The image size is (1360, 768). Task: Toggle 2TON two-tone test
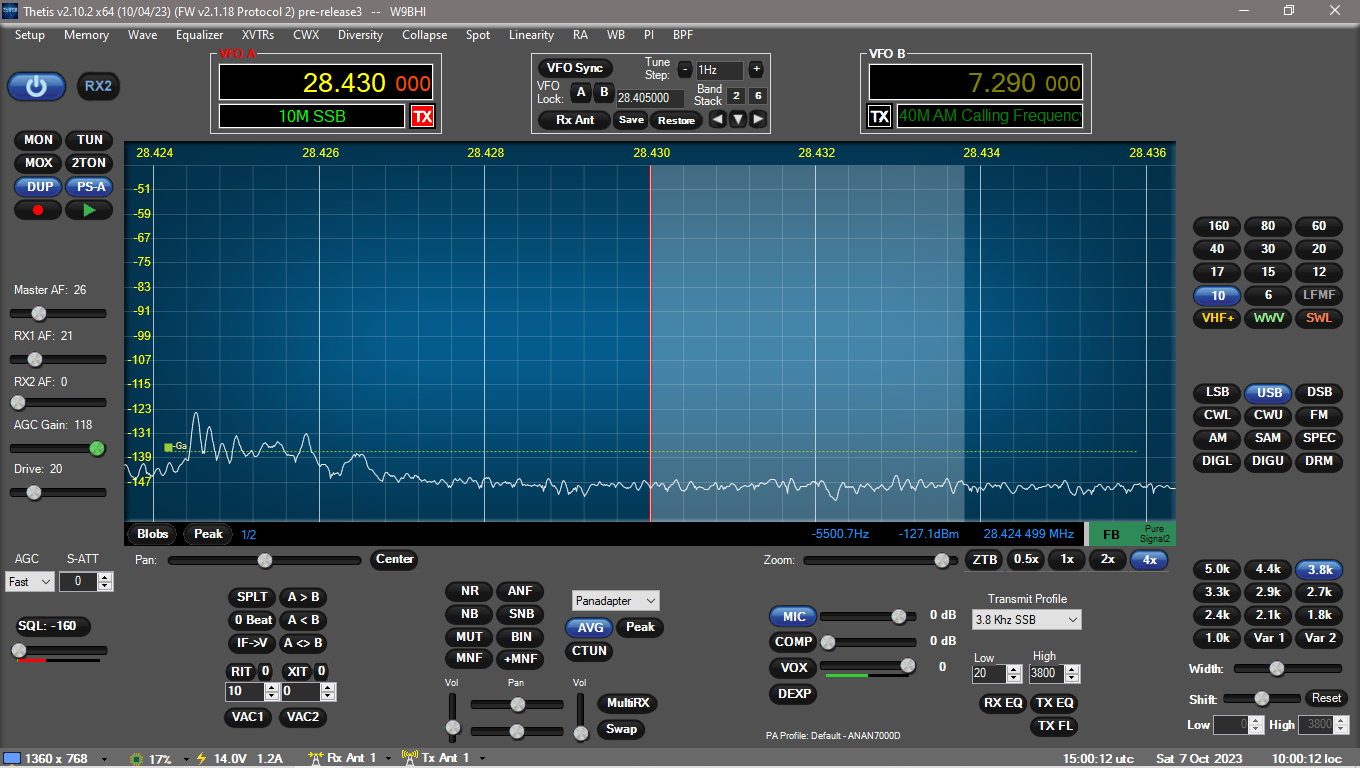click(x=89, y=163)
